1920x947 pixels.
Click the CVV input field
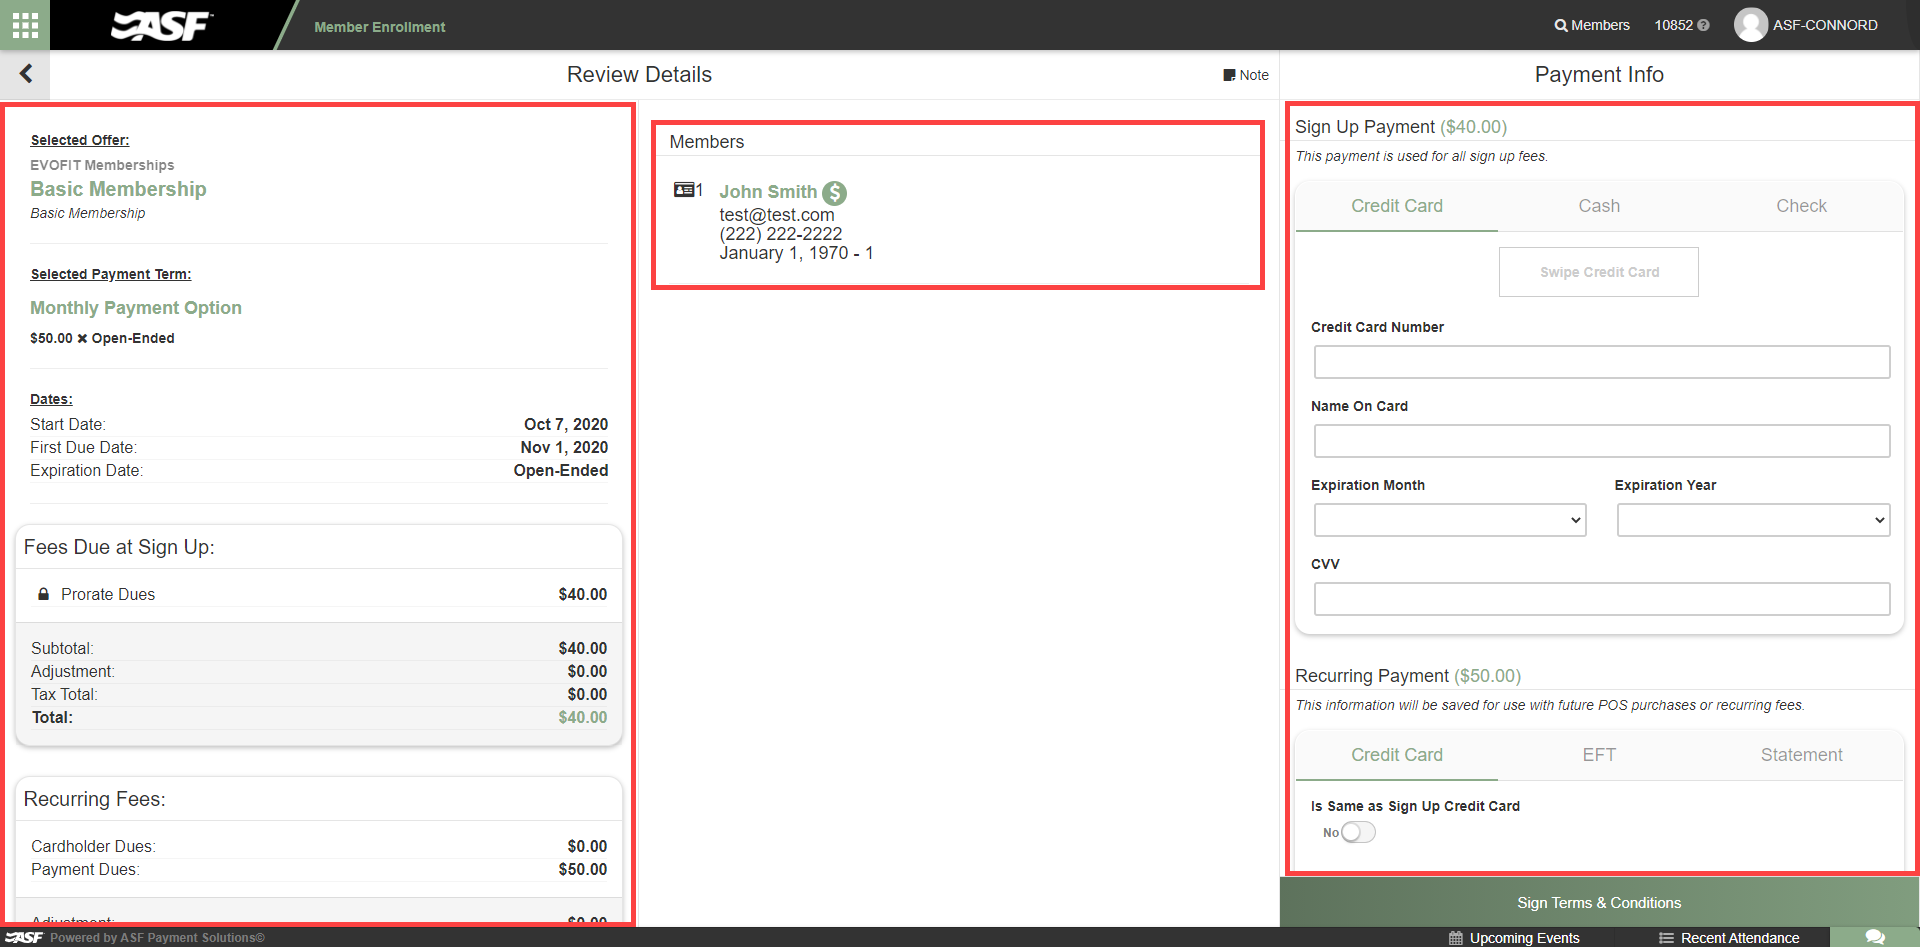pyautogui.click(x=1602, y=599)
